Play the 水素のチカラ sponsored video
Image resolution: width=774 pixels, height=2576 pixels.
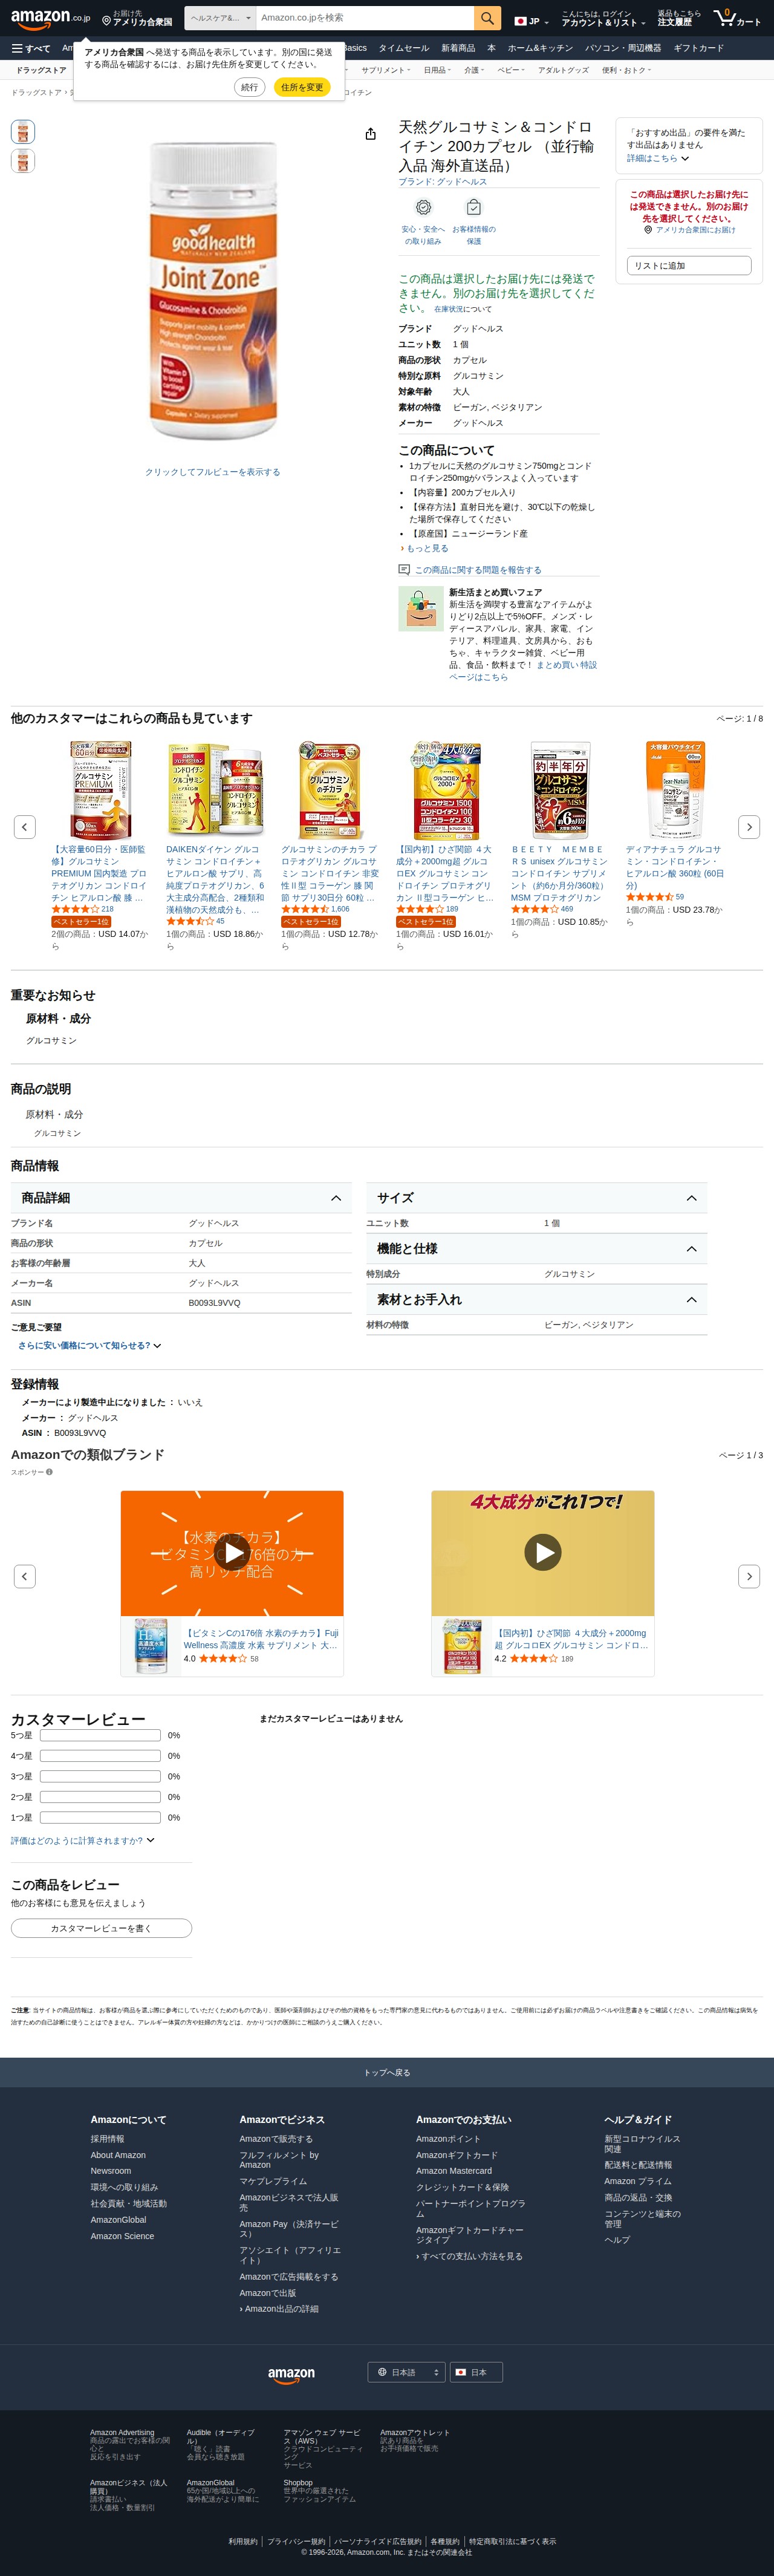point(232,1552)
